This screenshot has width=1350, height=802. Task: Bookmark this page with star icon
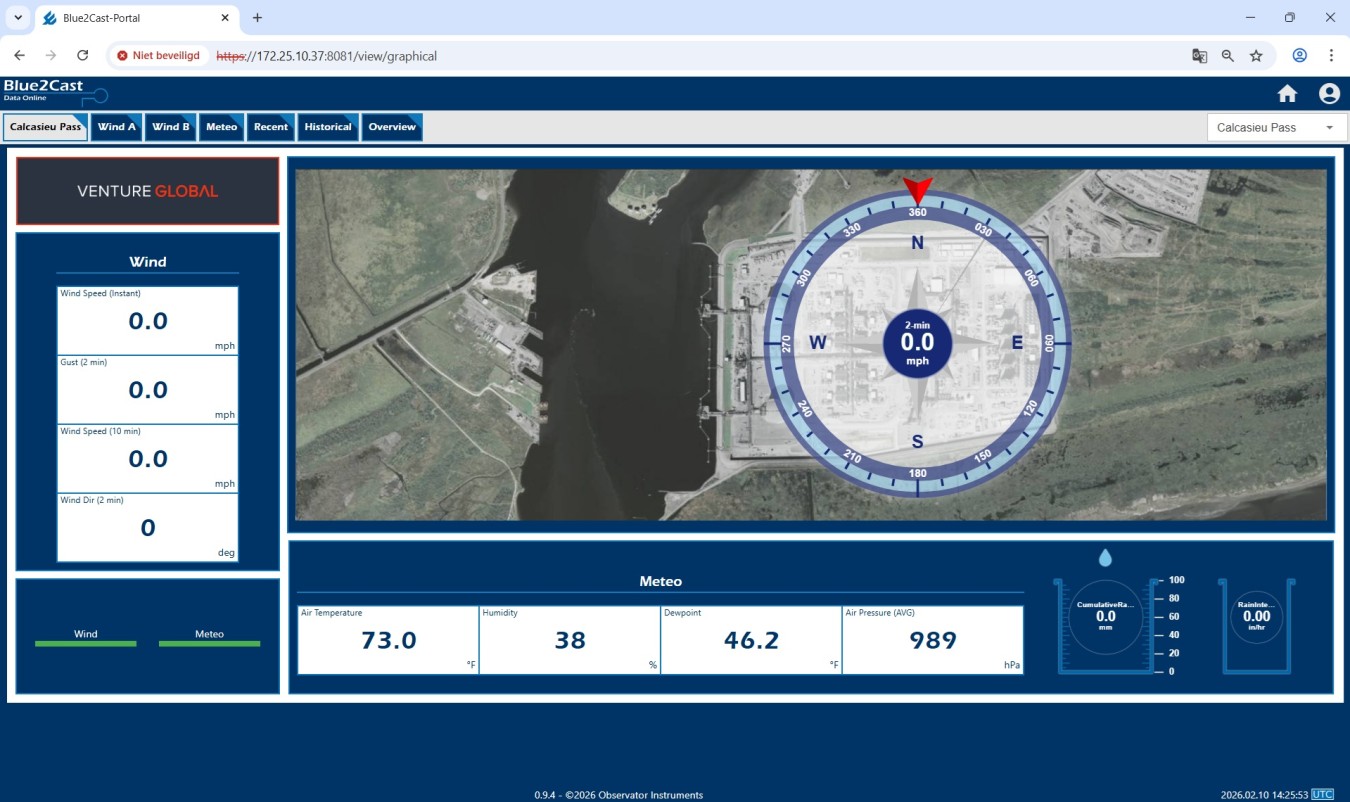pyautogui.click(x=1256, y=56)
